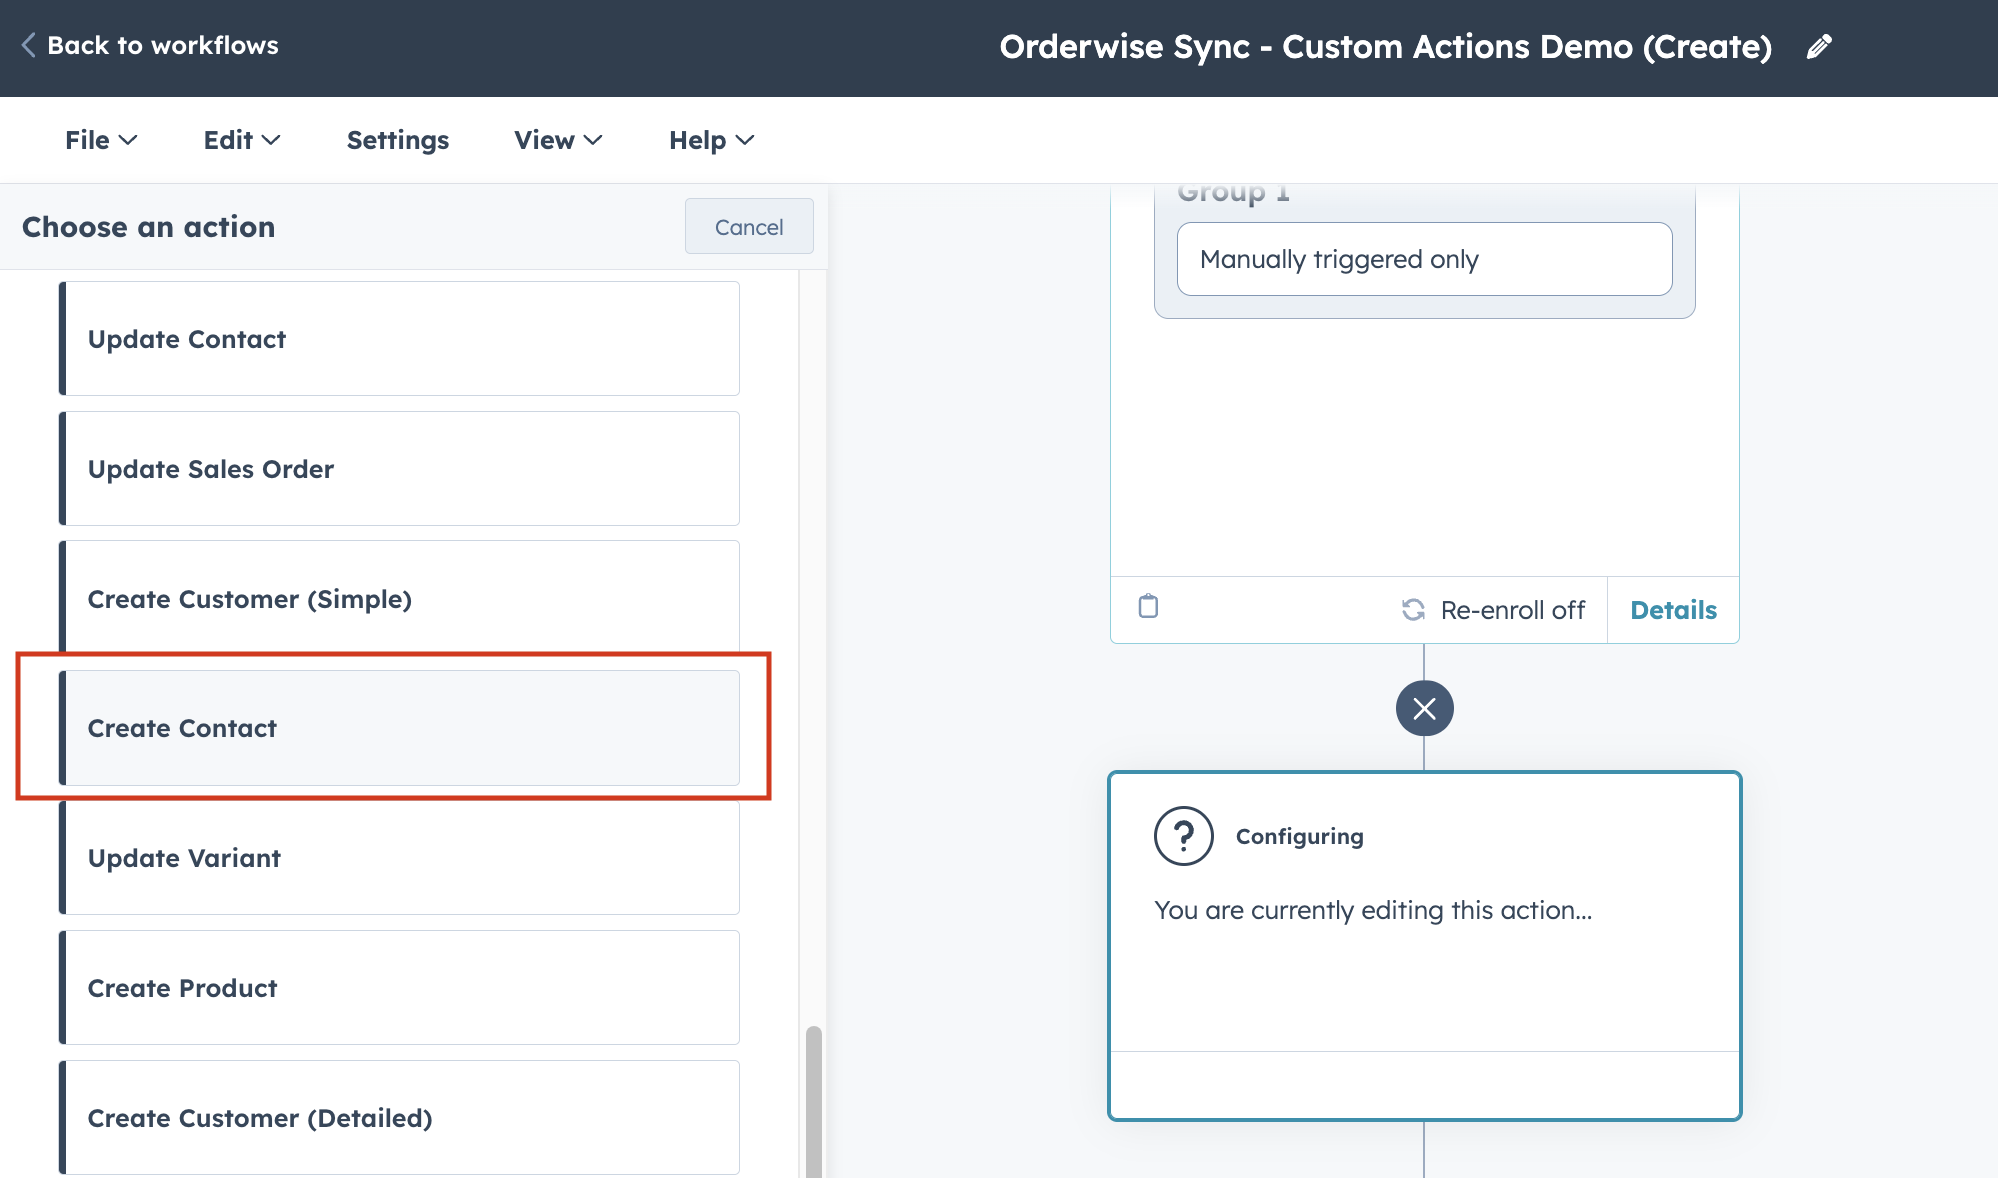Select the Update Contact action

[400, 339]
